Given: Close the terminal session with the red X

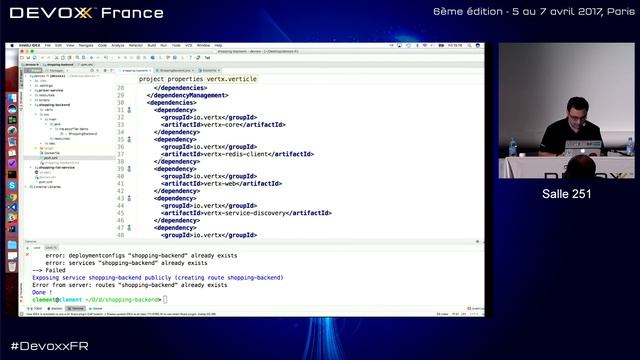Looking at the screenshot, I should click(x=27, y=254).
